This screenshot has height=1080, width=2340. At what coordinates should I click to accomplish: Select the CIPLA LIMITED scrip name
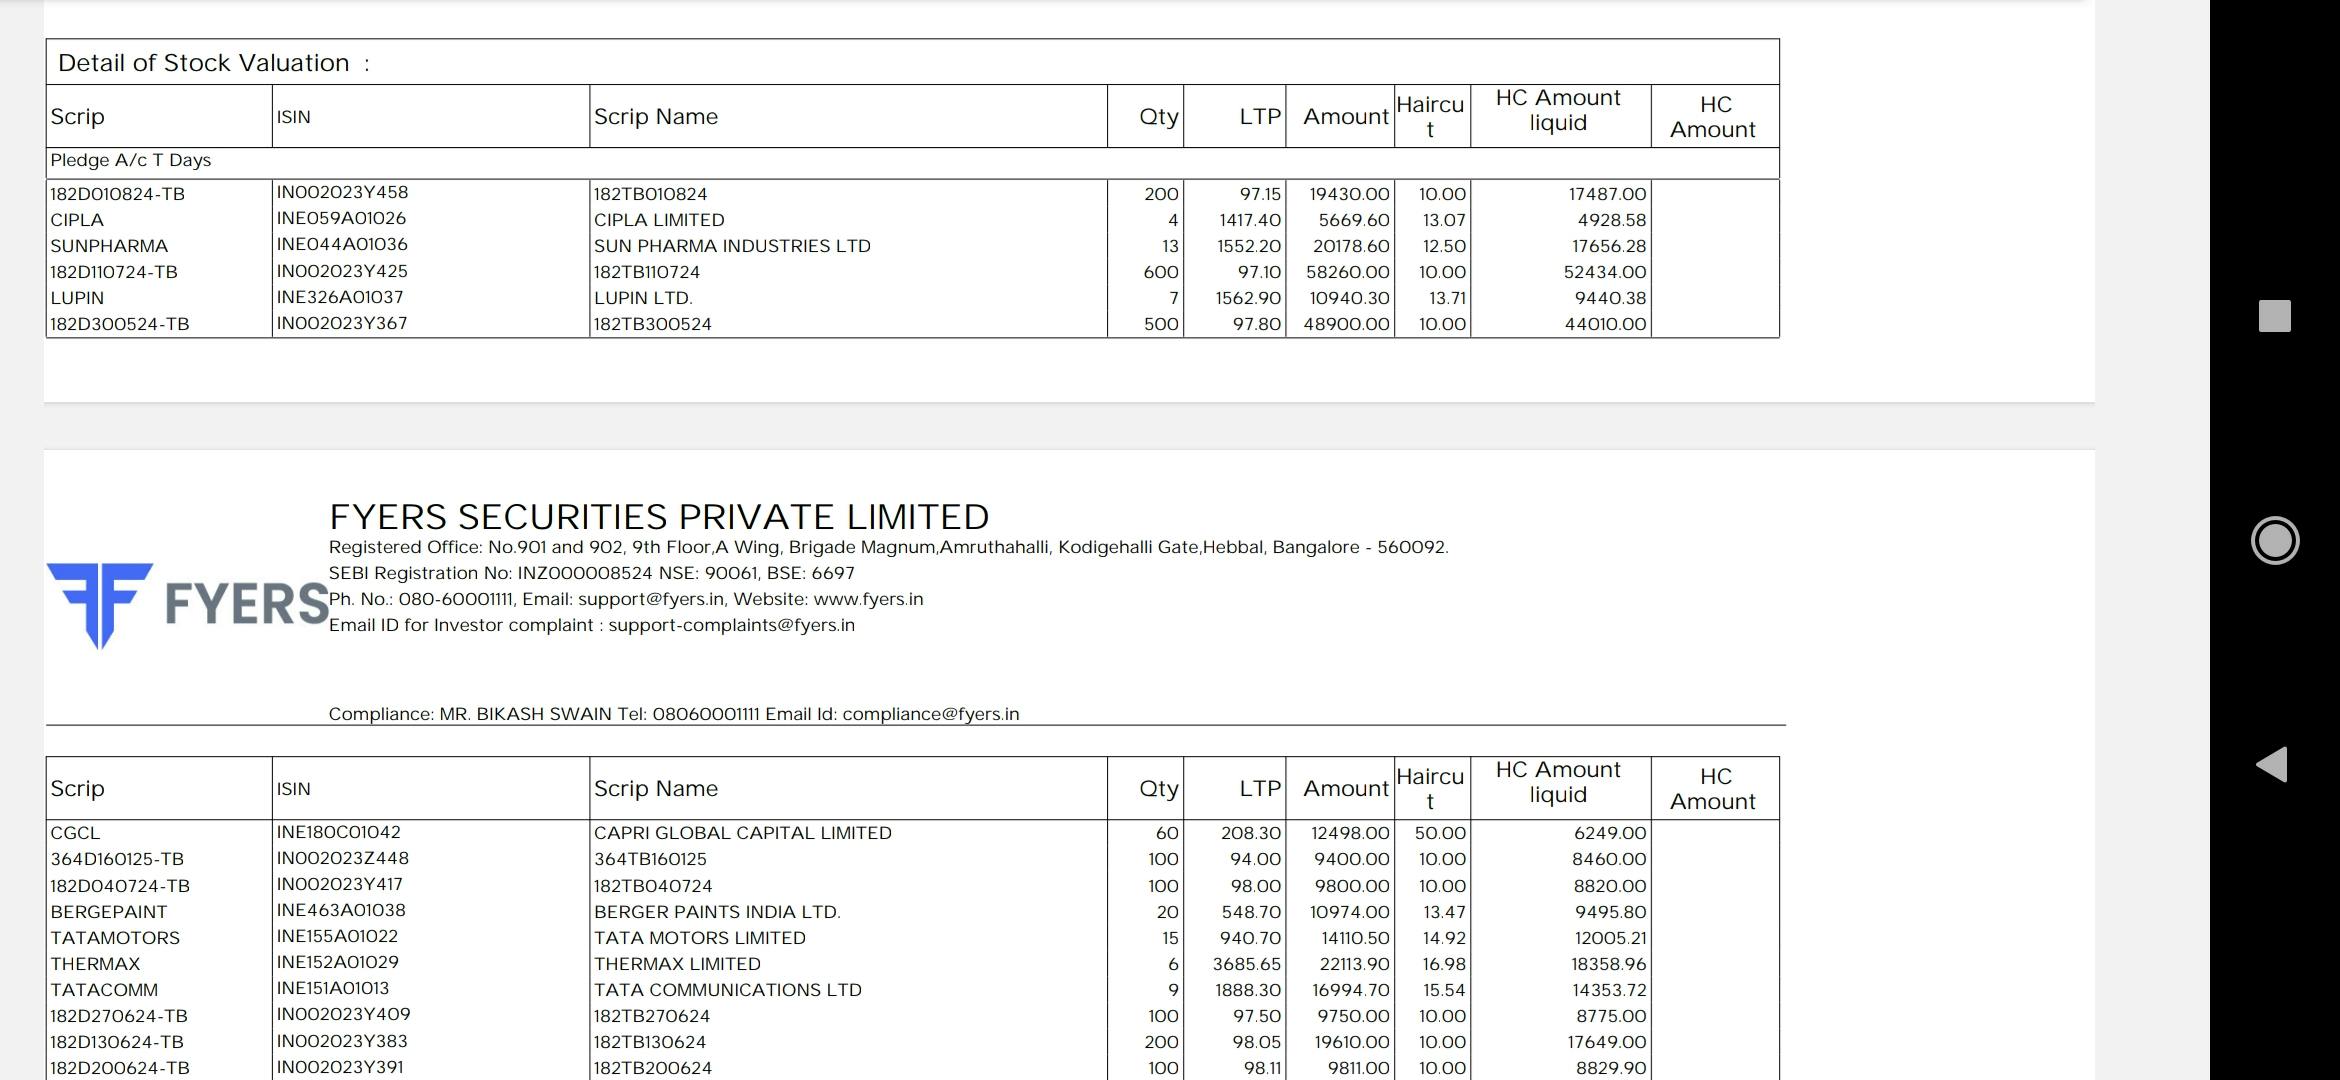[659, 220]
